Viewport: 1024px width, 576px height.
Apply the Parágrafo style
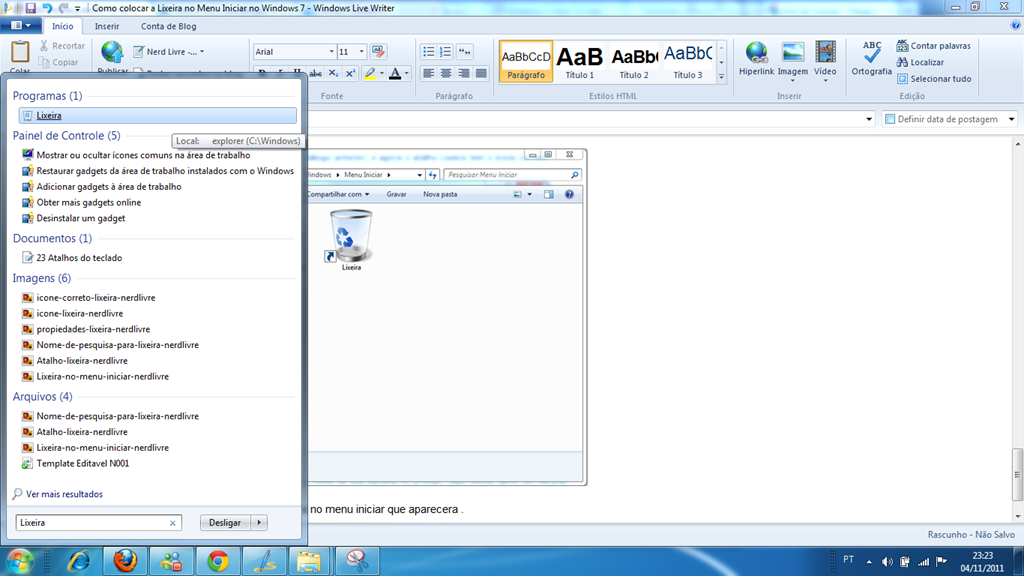click(526, 61)
